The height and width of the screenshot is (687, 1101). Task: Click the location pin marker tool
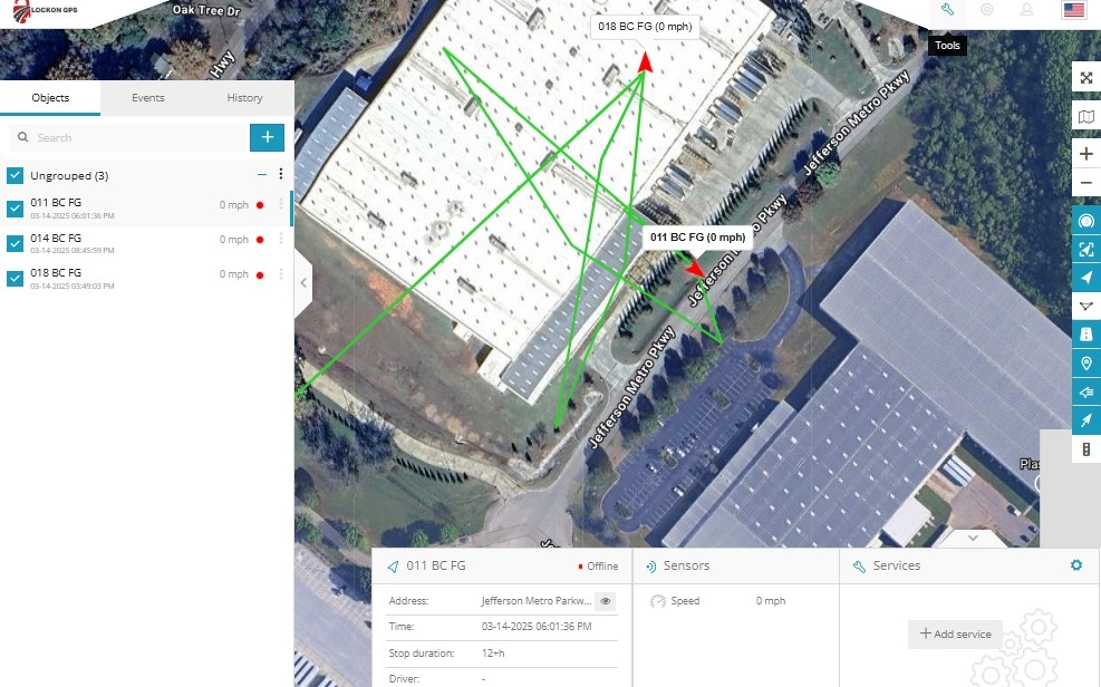click(x=1086, y=363)
